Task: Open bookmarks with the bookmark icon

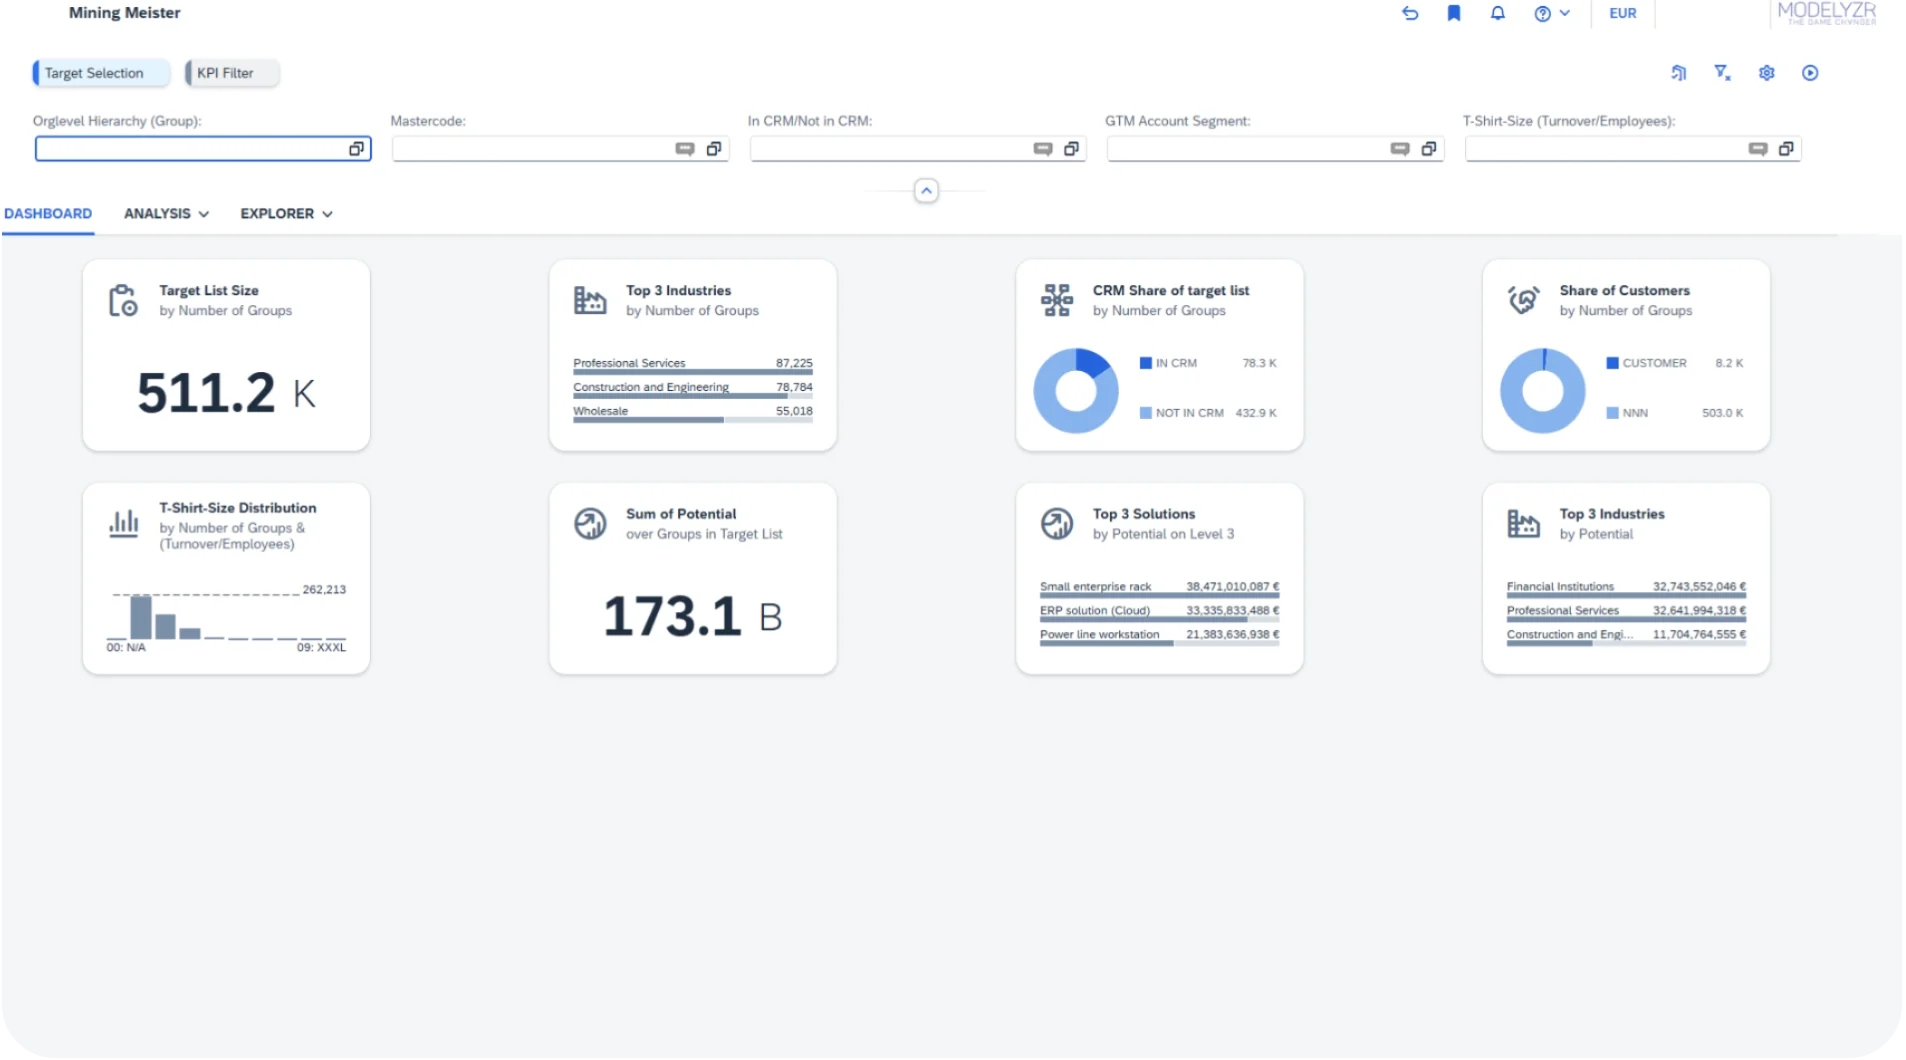Action: click(x=1454, y=13)
